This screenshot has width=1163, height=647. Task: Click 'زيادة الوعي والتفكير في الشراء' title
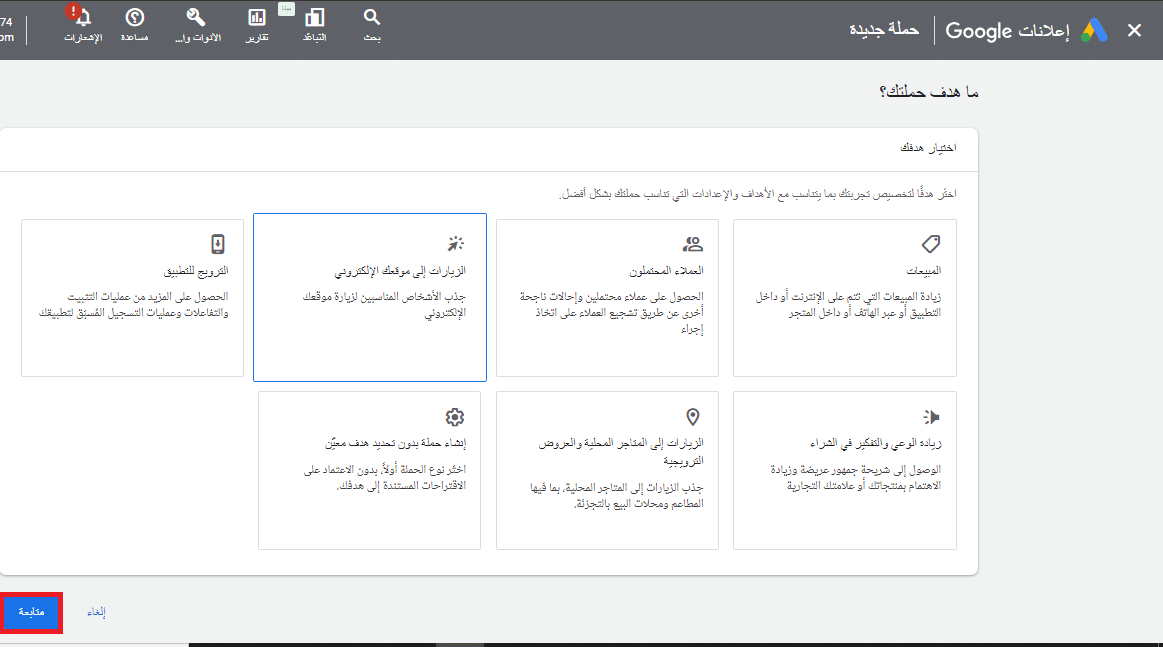[x=875, y=443]
